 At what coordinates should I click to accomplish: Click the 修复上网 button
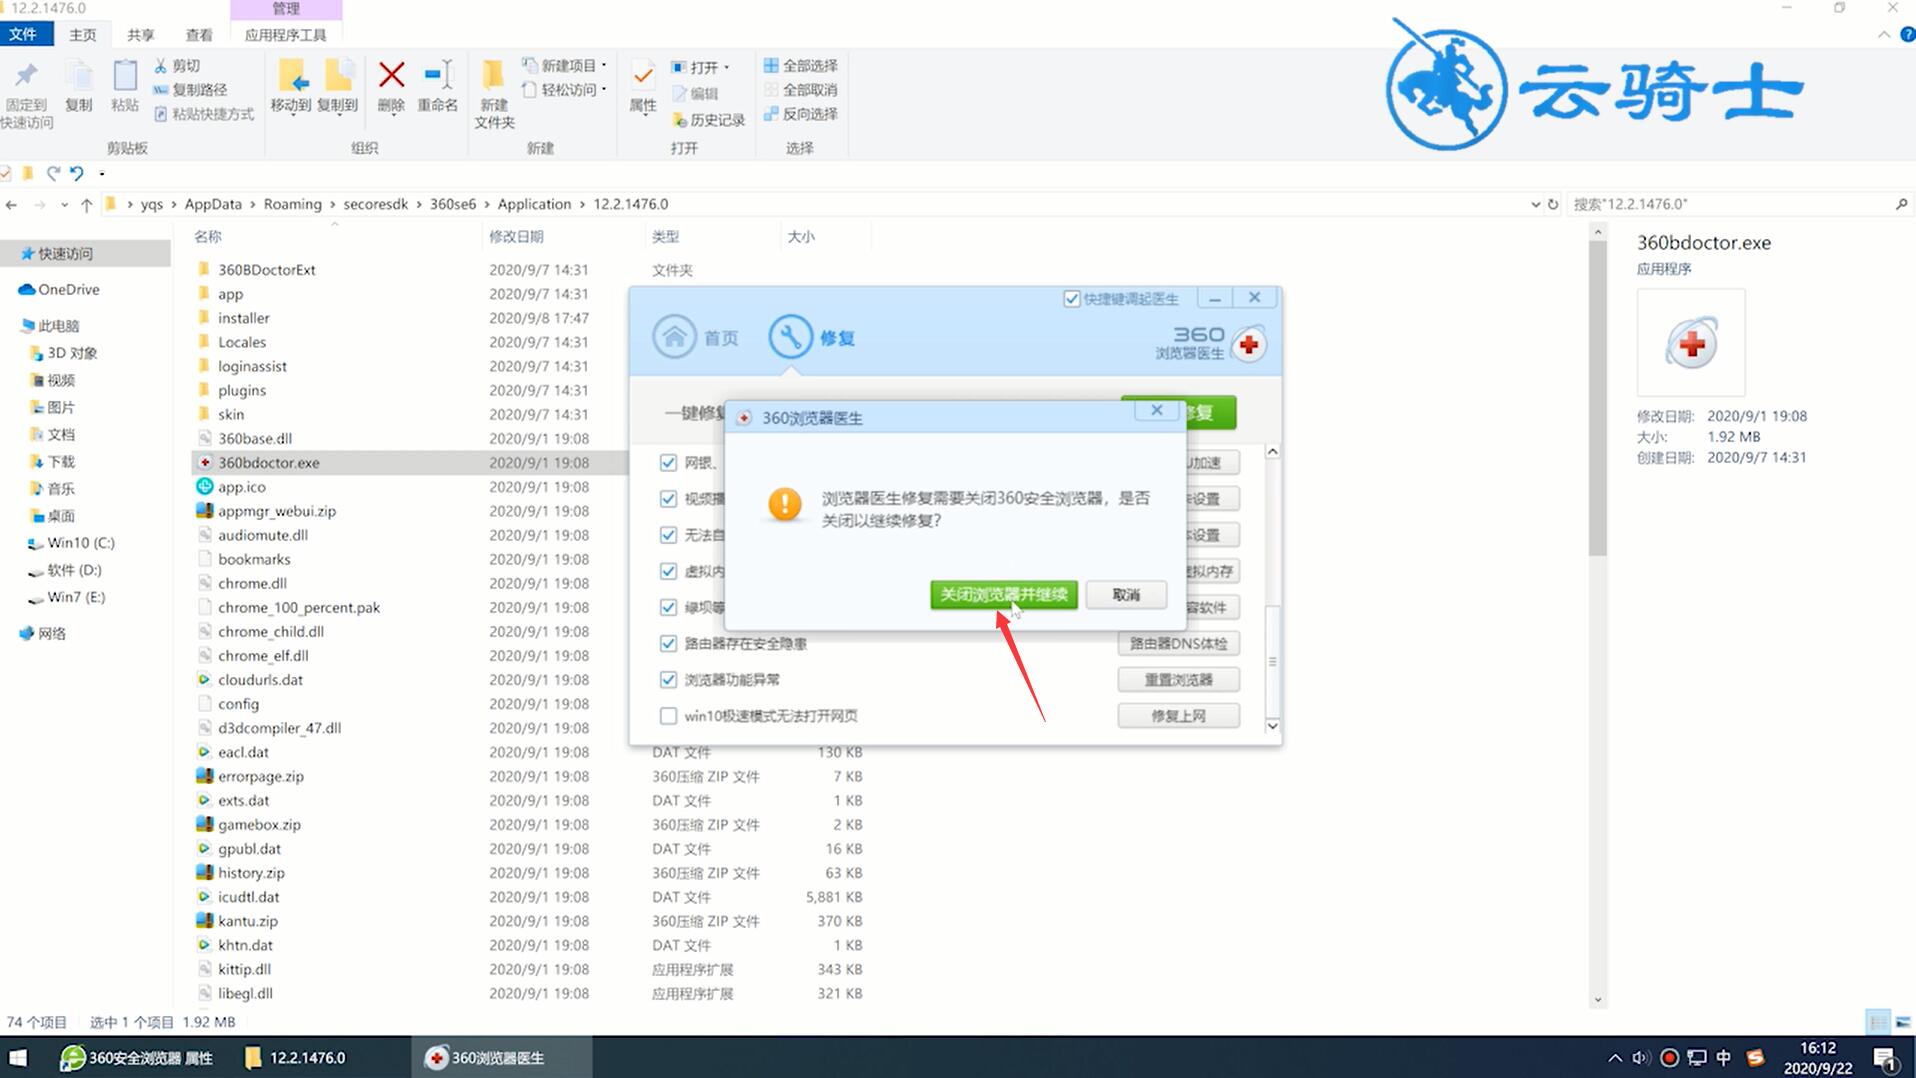1178,716
